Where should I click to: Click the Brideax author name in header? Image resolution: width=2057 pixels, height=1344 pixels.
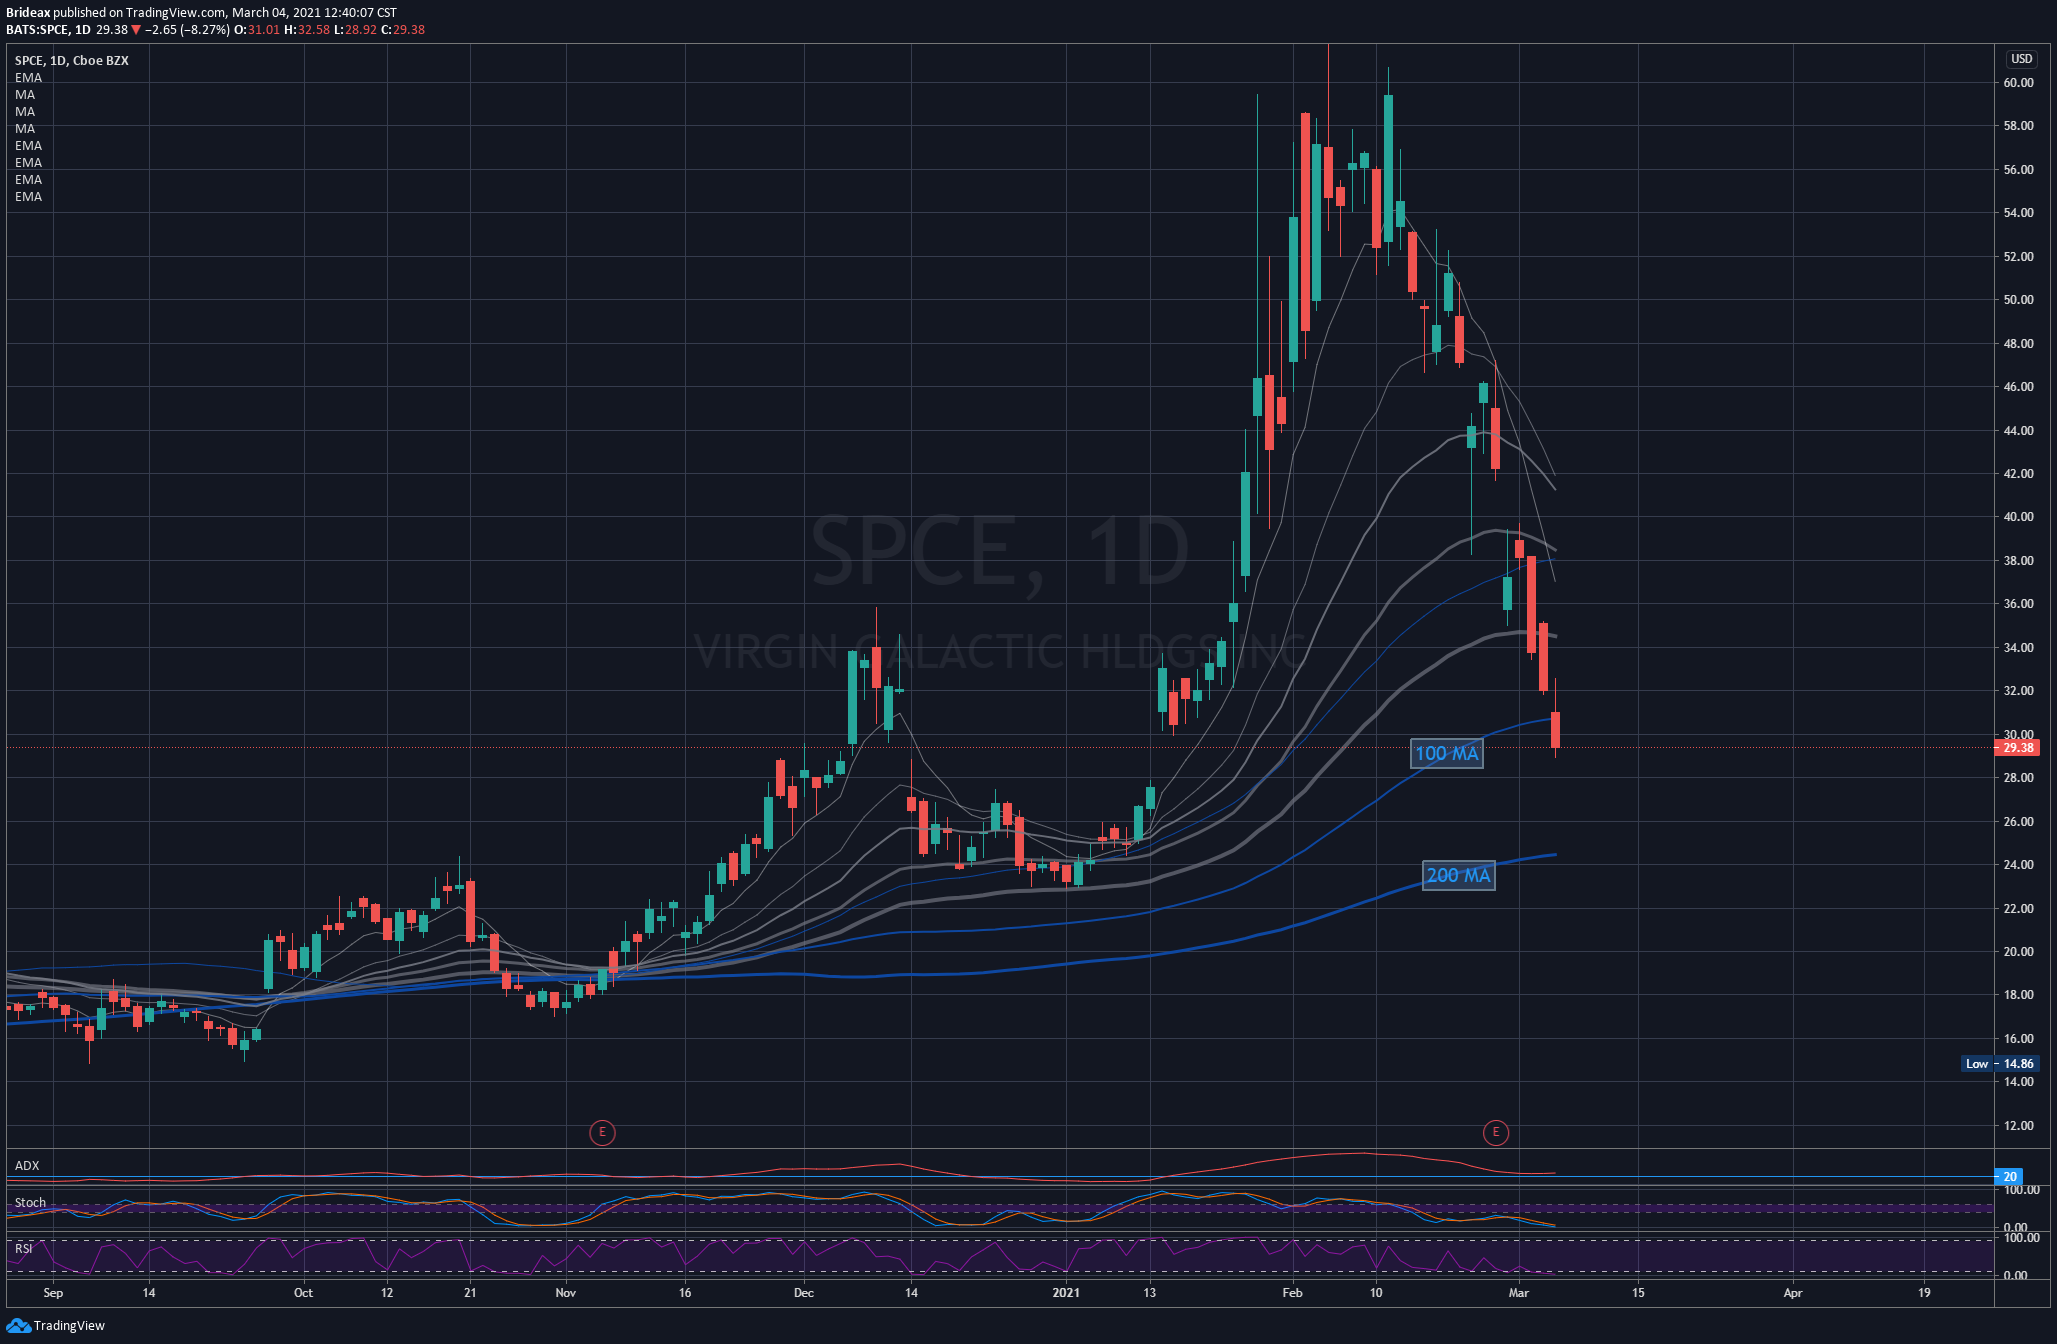tap(28, 13)
